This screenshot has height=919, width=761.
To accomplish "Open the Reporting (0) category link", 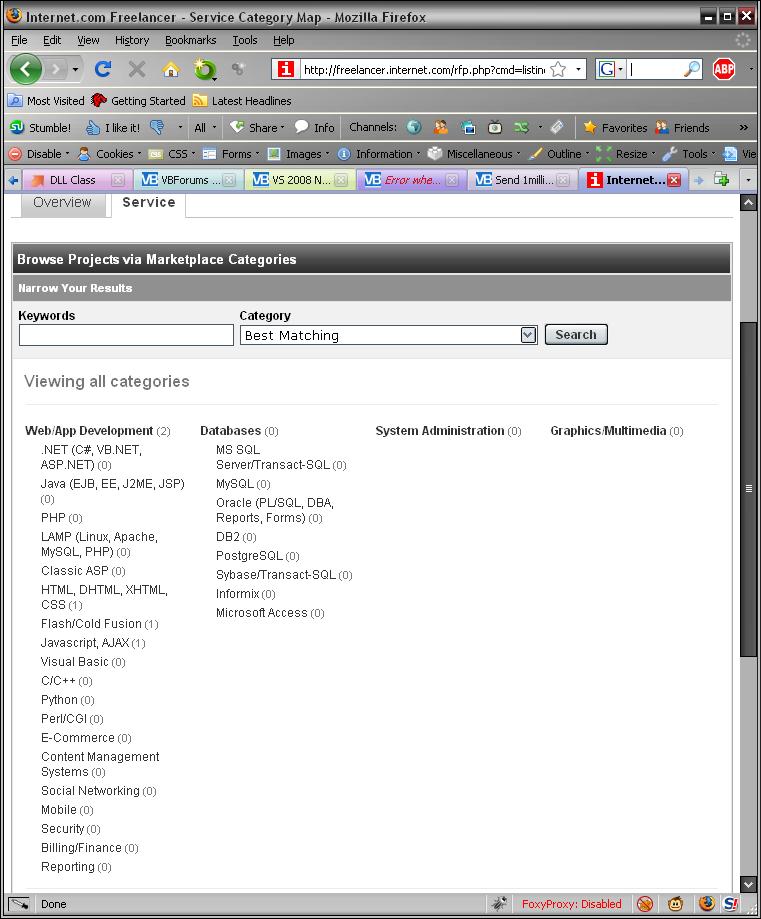I will pyautogui.click(x=76, y=867).
